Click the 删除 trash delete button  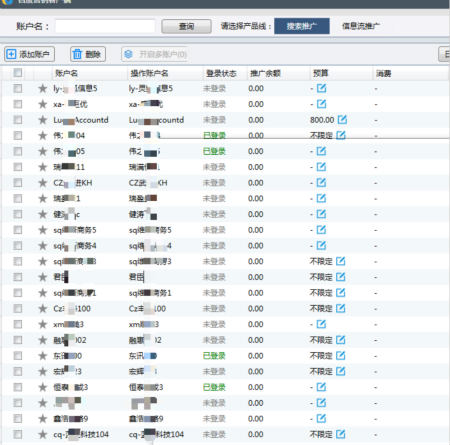(88, 54)
